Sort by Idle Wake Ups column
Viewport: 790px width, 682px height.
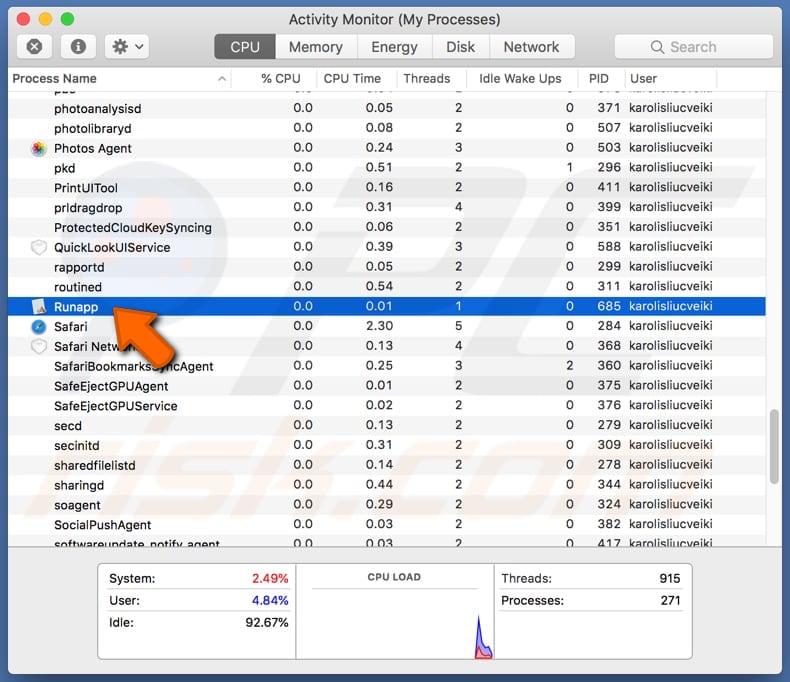coord(521,79)
